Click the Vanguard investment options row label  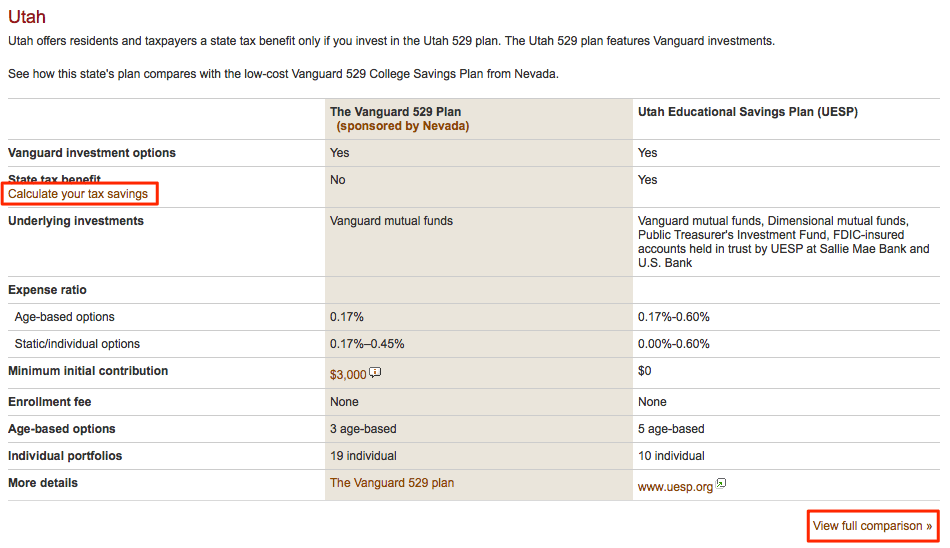pos(92,153)
